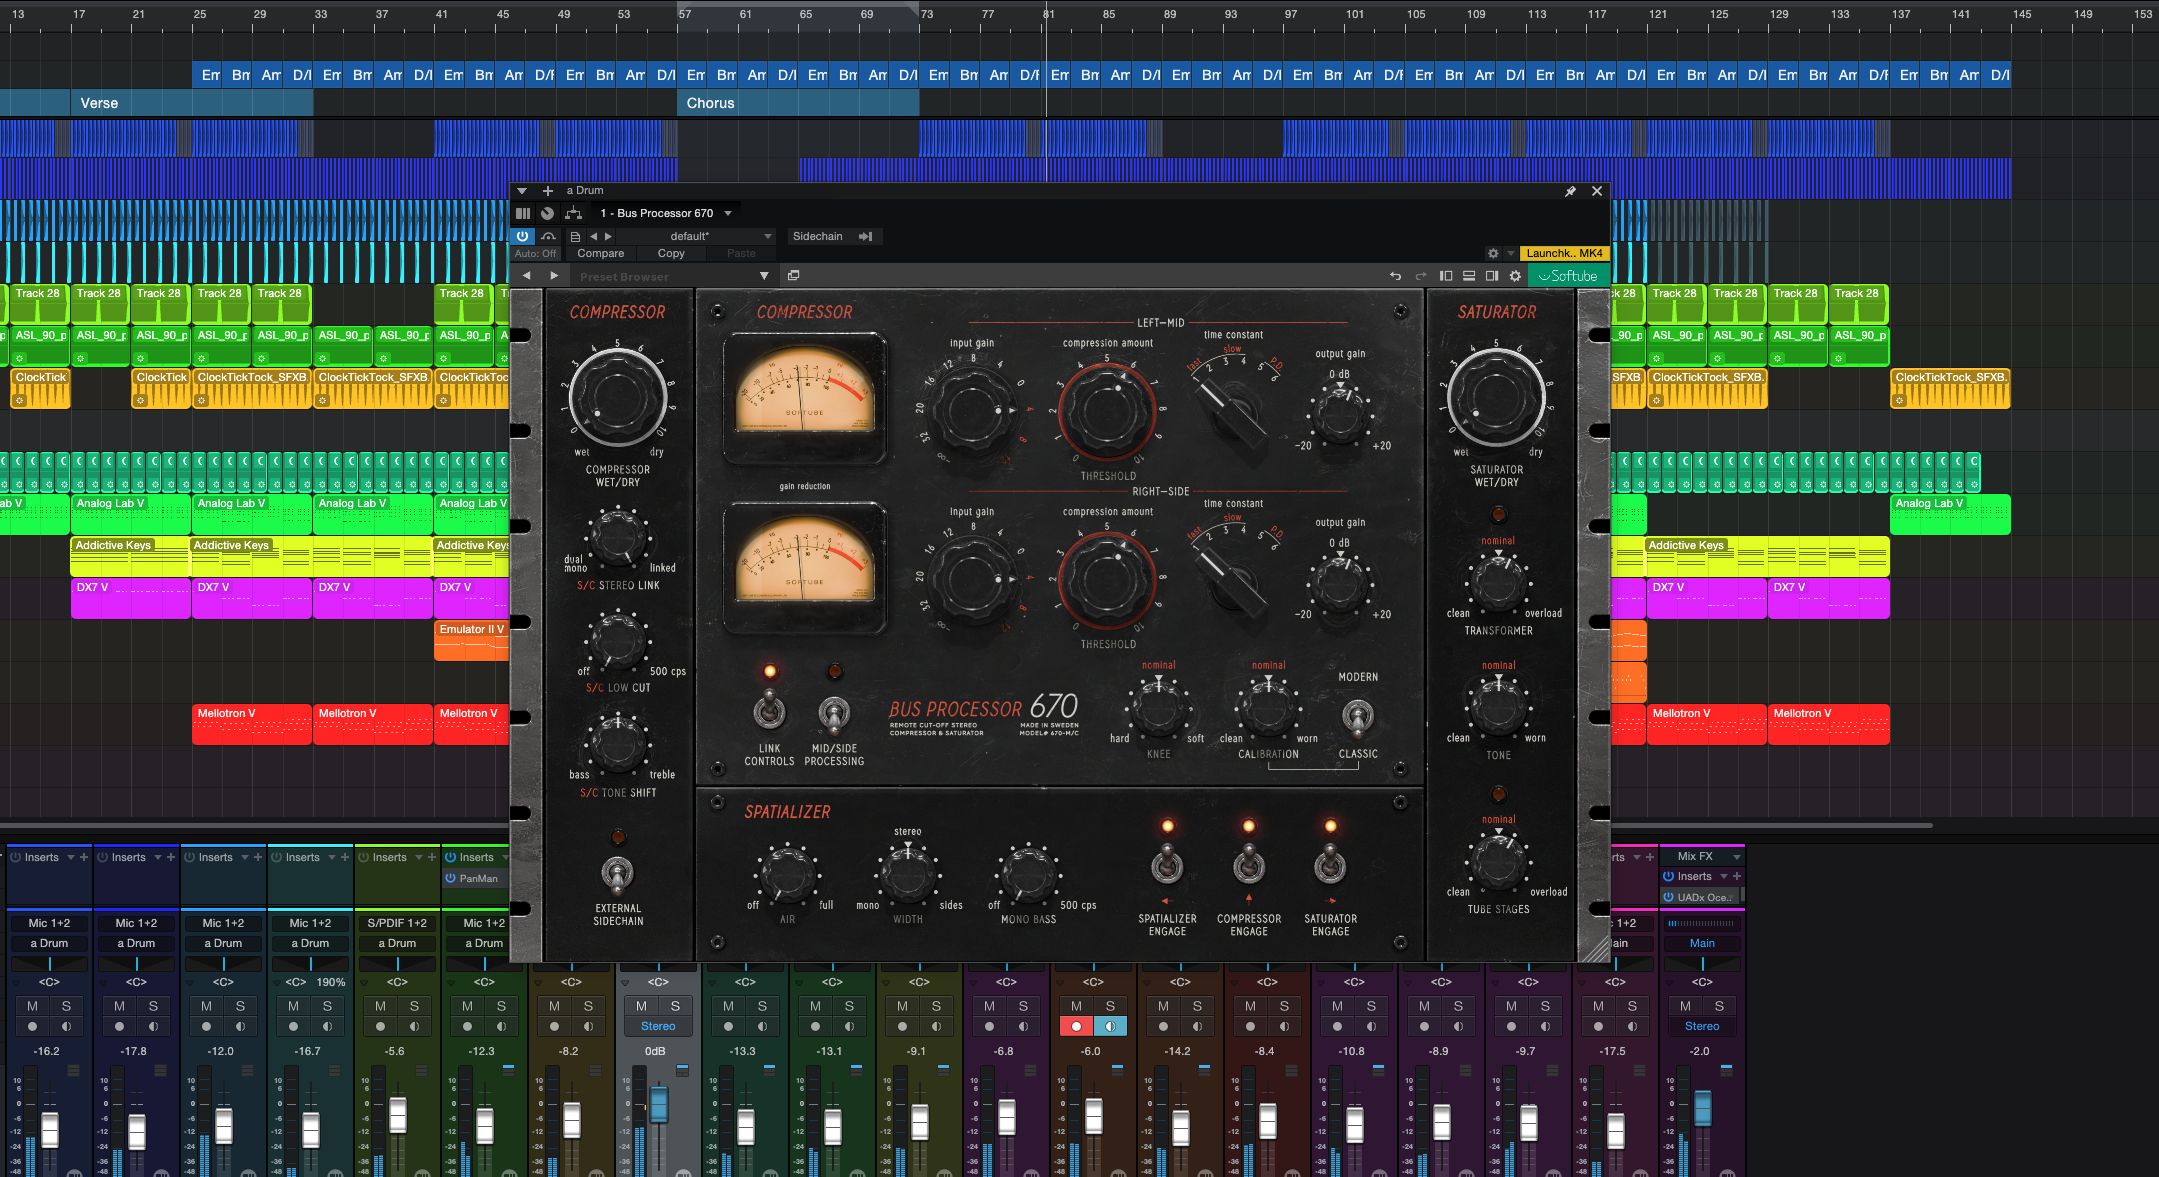Flip the SPATIALIZER ENGAGE switch
This screenshot has height=1177, width=2159.
point(1167,863)
